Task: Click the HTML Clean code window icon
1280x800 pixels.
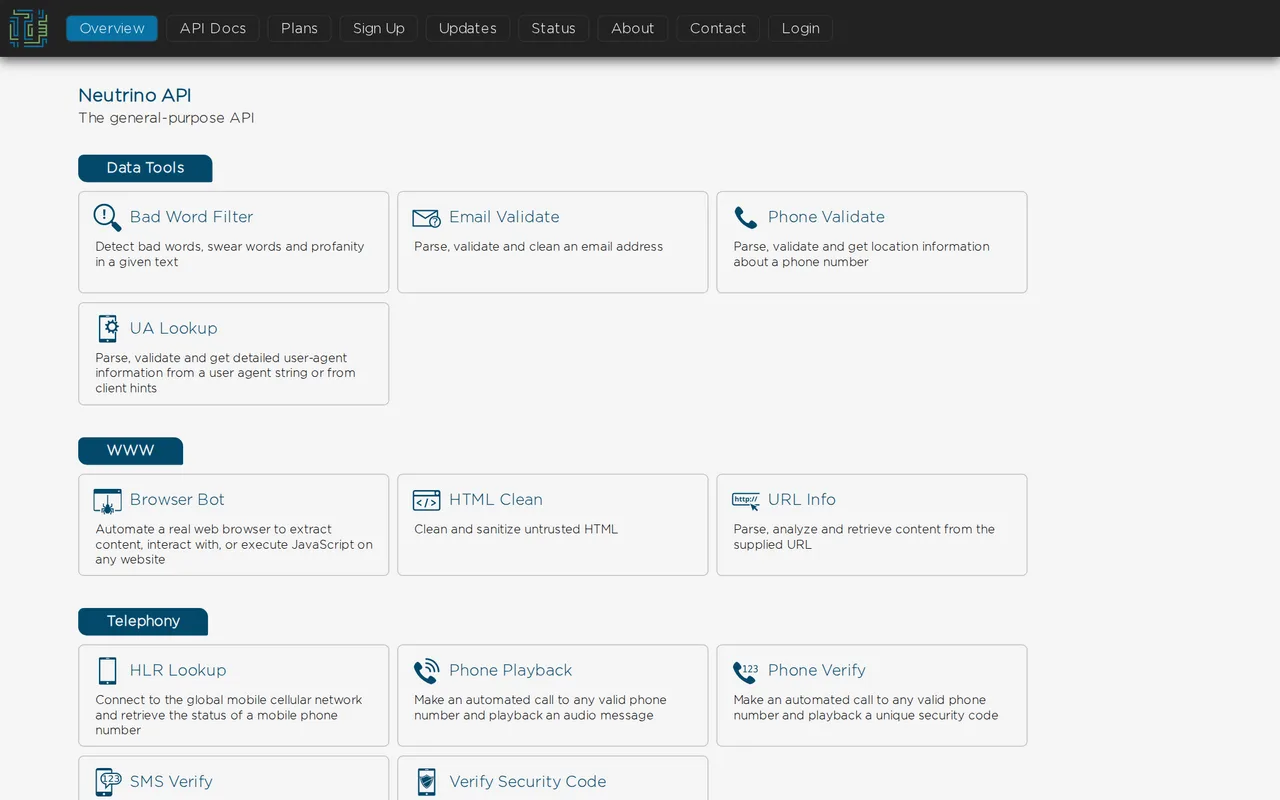Action: (x=427, y=500)
